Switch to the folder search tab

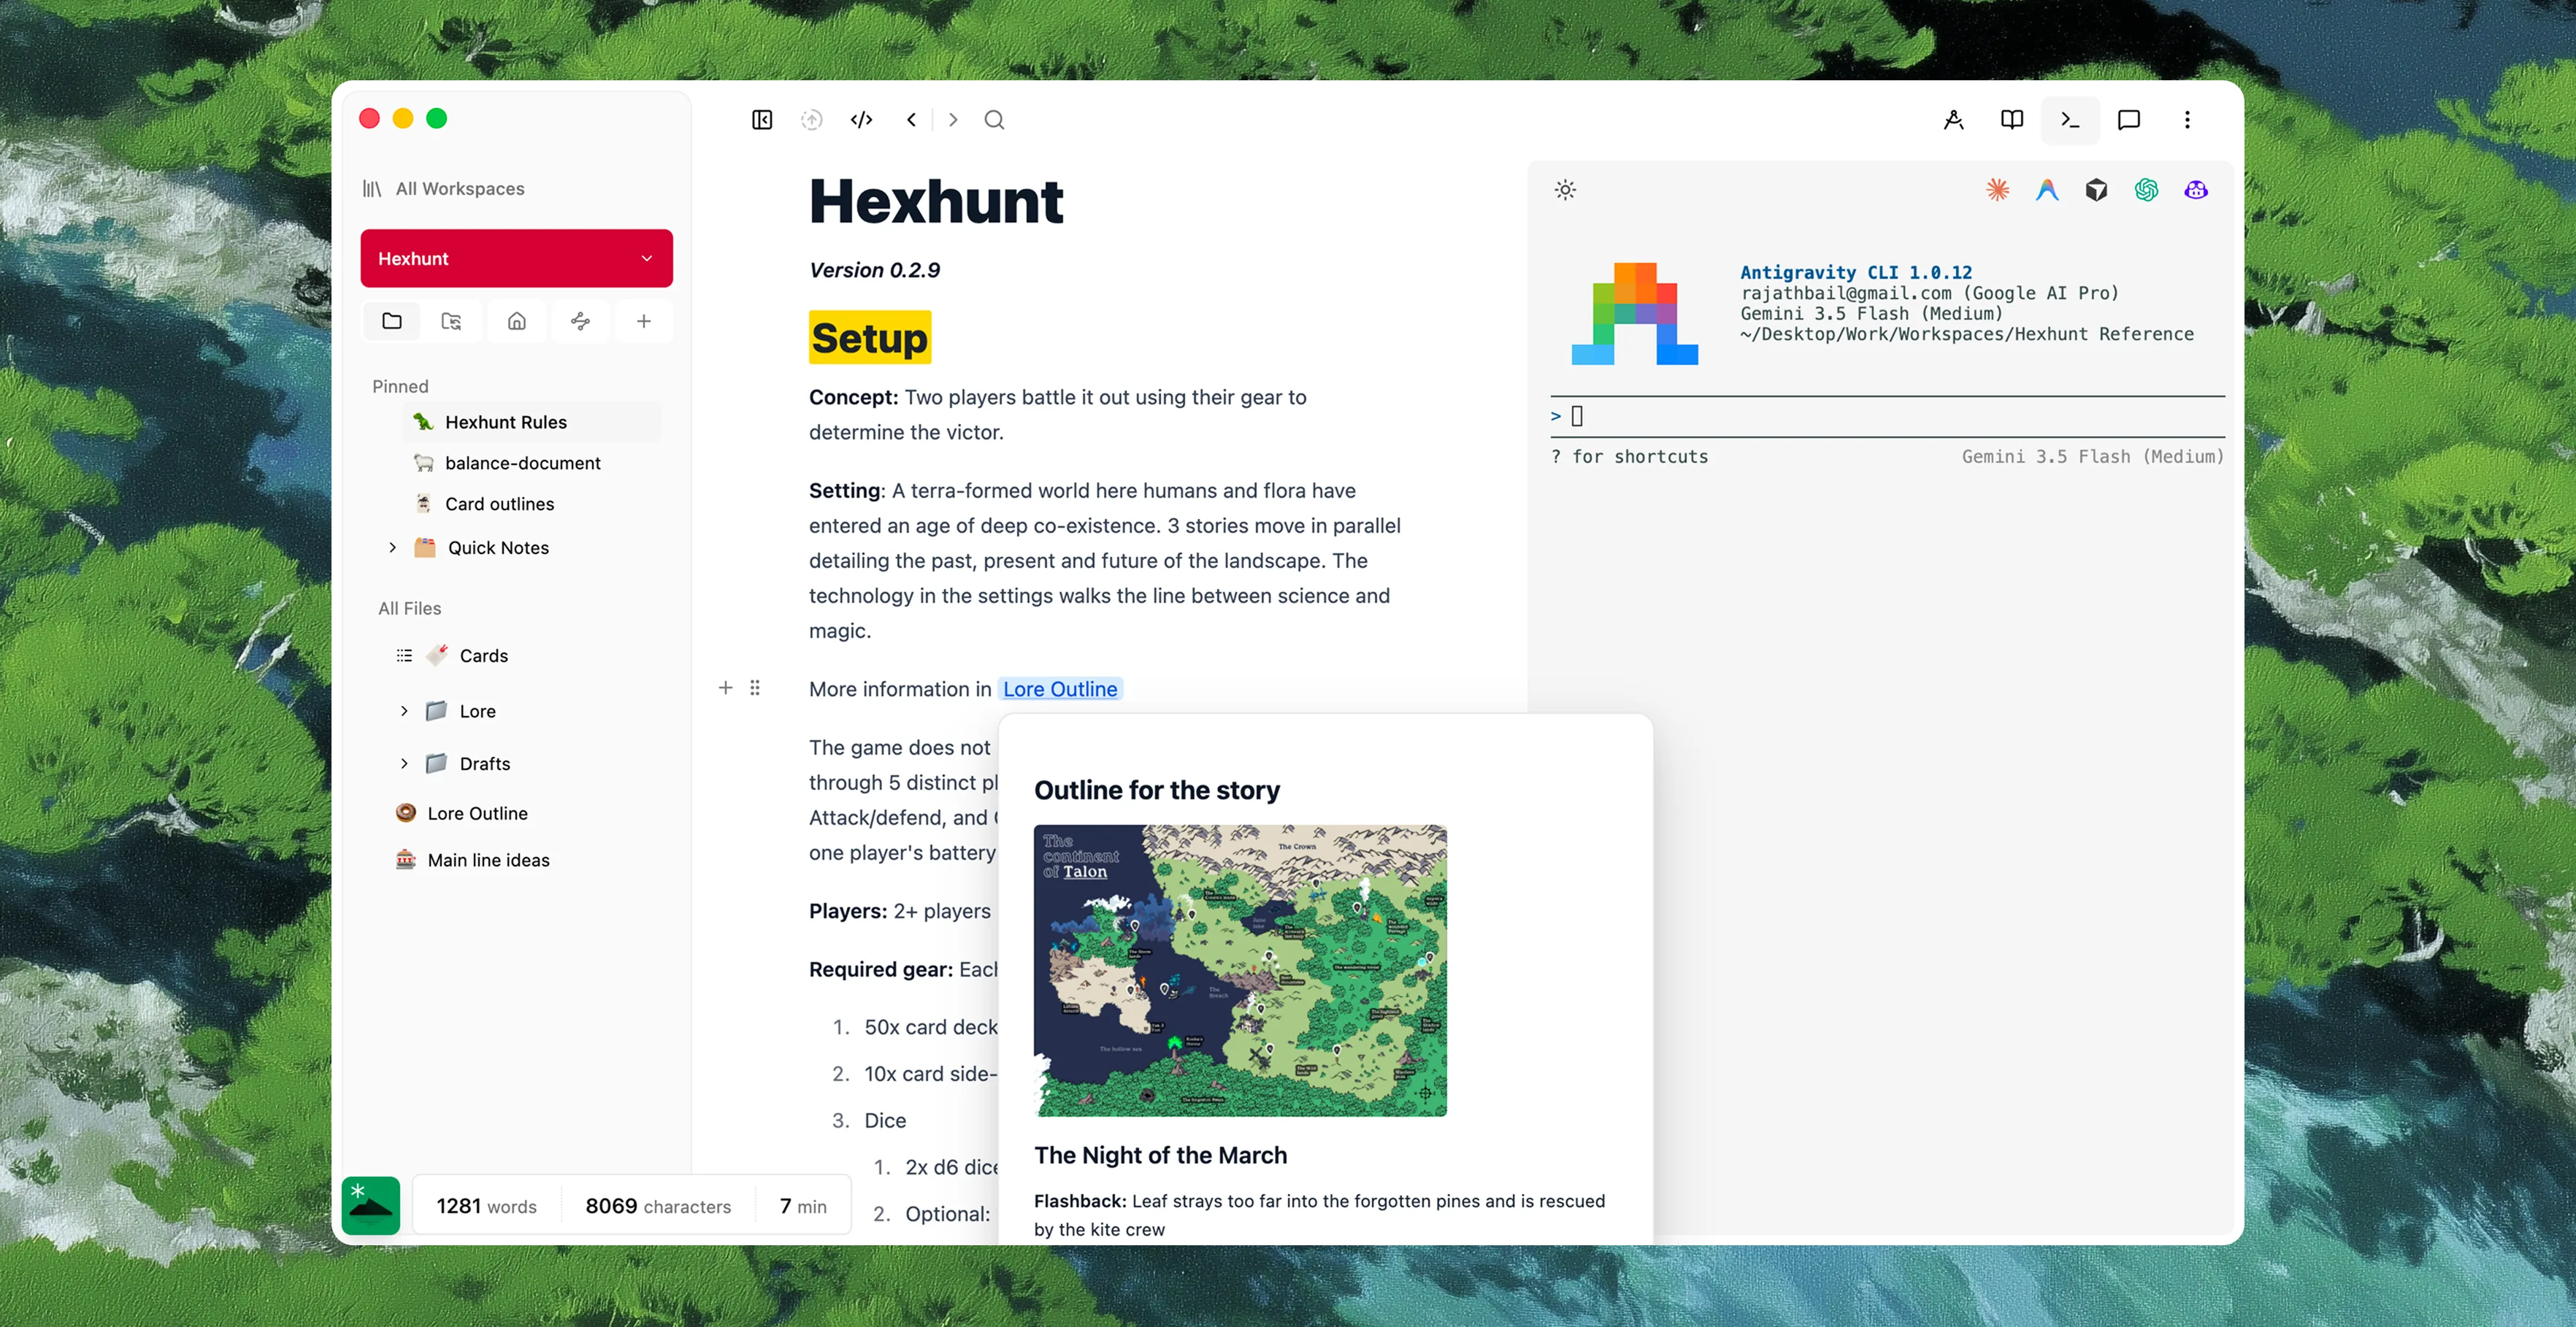click(451, 321)
